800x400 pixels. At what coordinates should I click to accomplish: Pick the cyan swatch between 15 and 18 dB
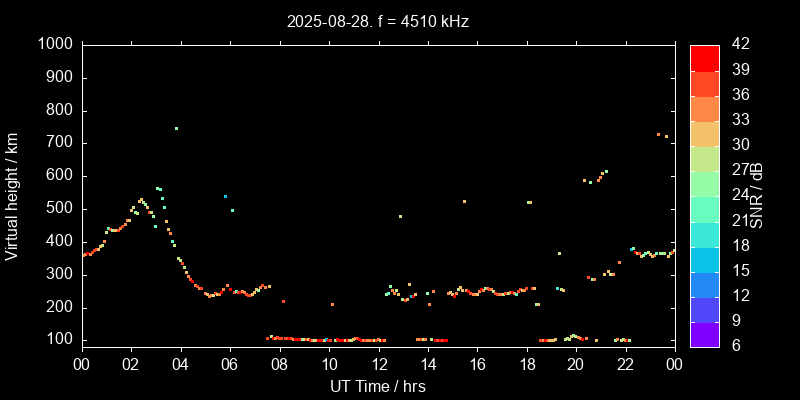(x=704, y=259)
